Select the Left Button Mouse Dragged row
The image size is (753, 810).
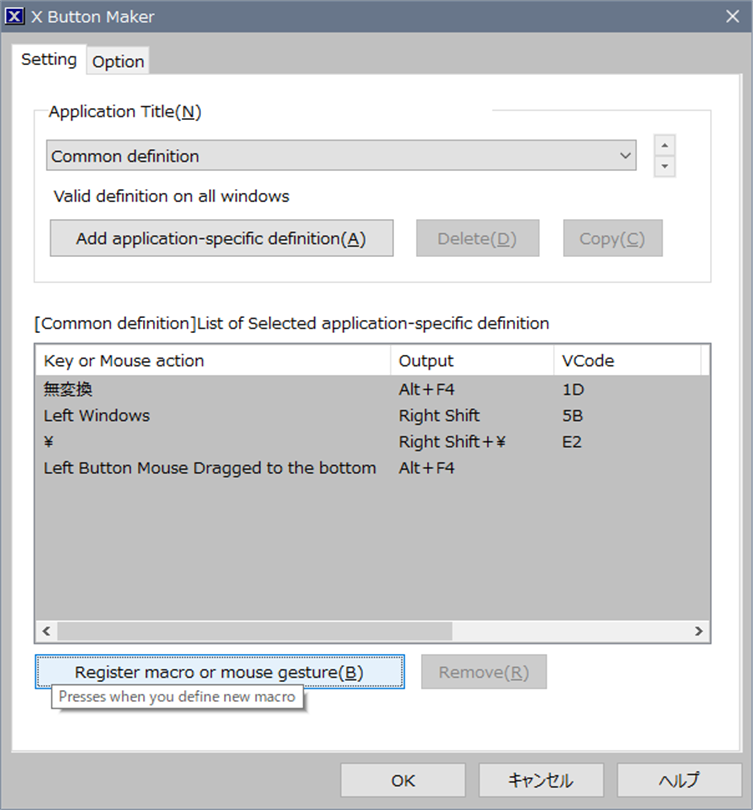tap(372, 468)
